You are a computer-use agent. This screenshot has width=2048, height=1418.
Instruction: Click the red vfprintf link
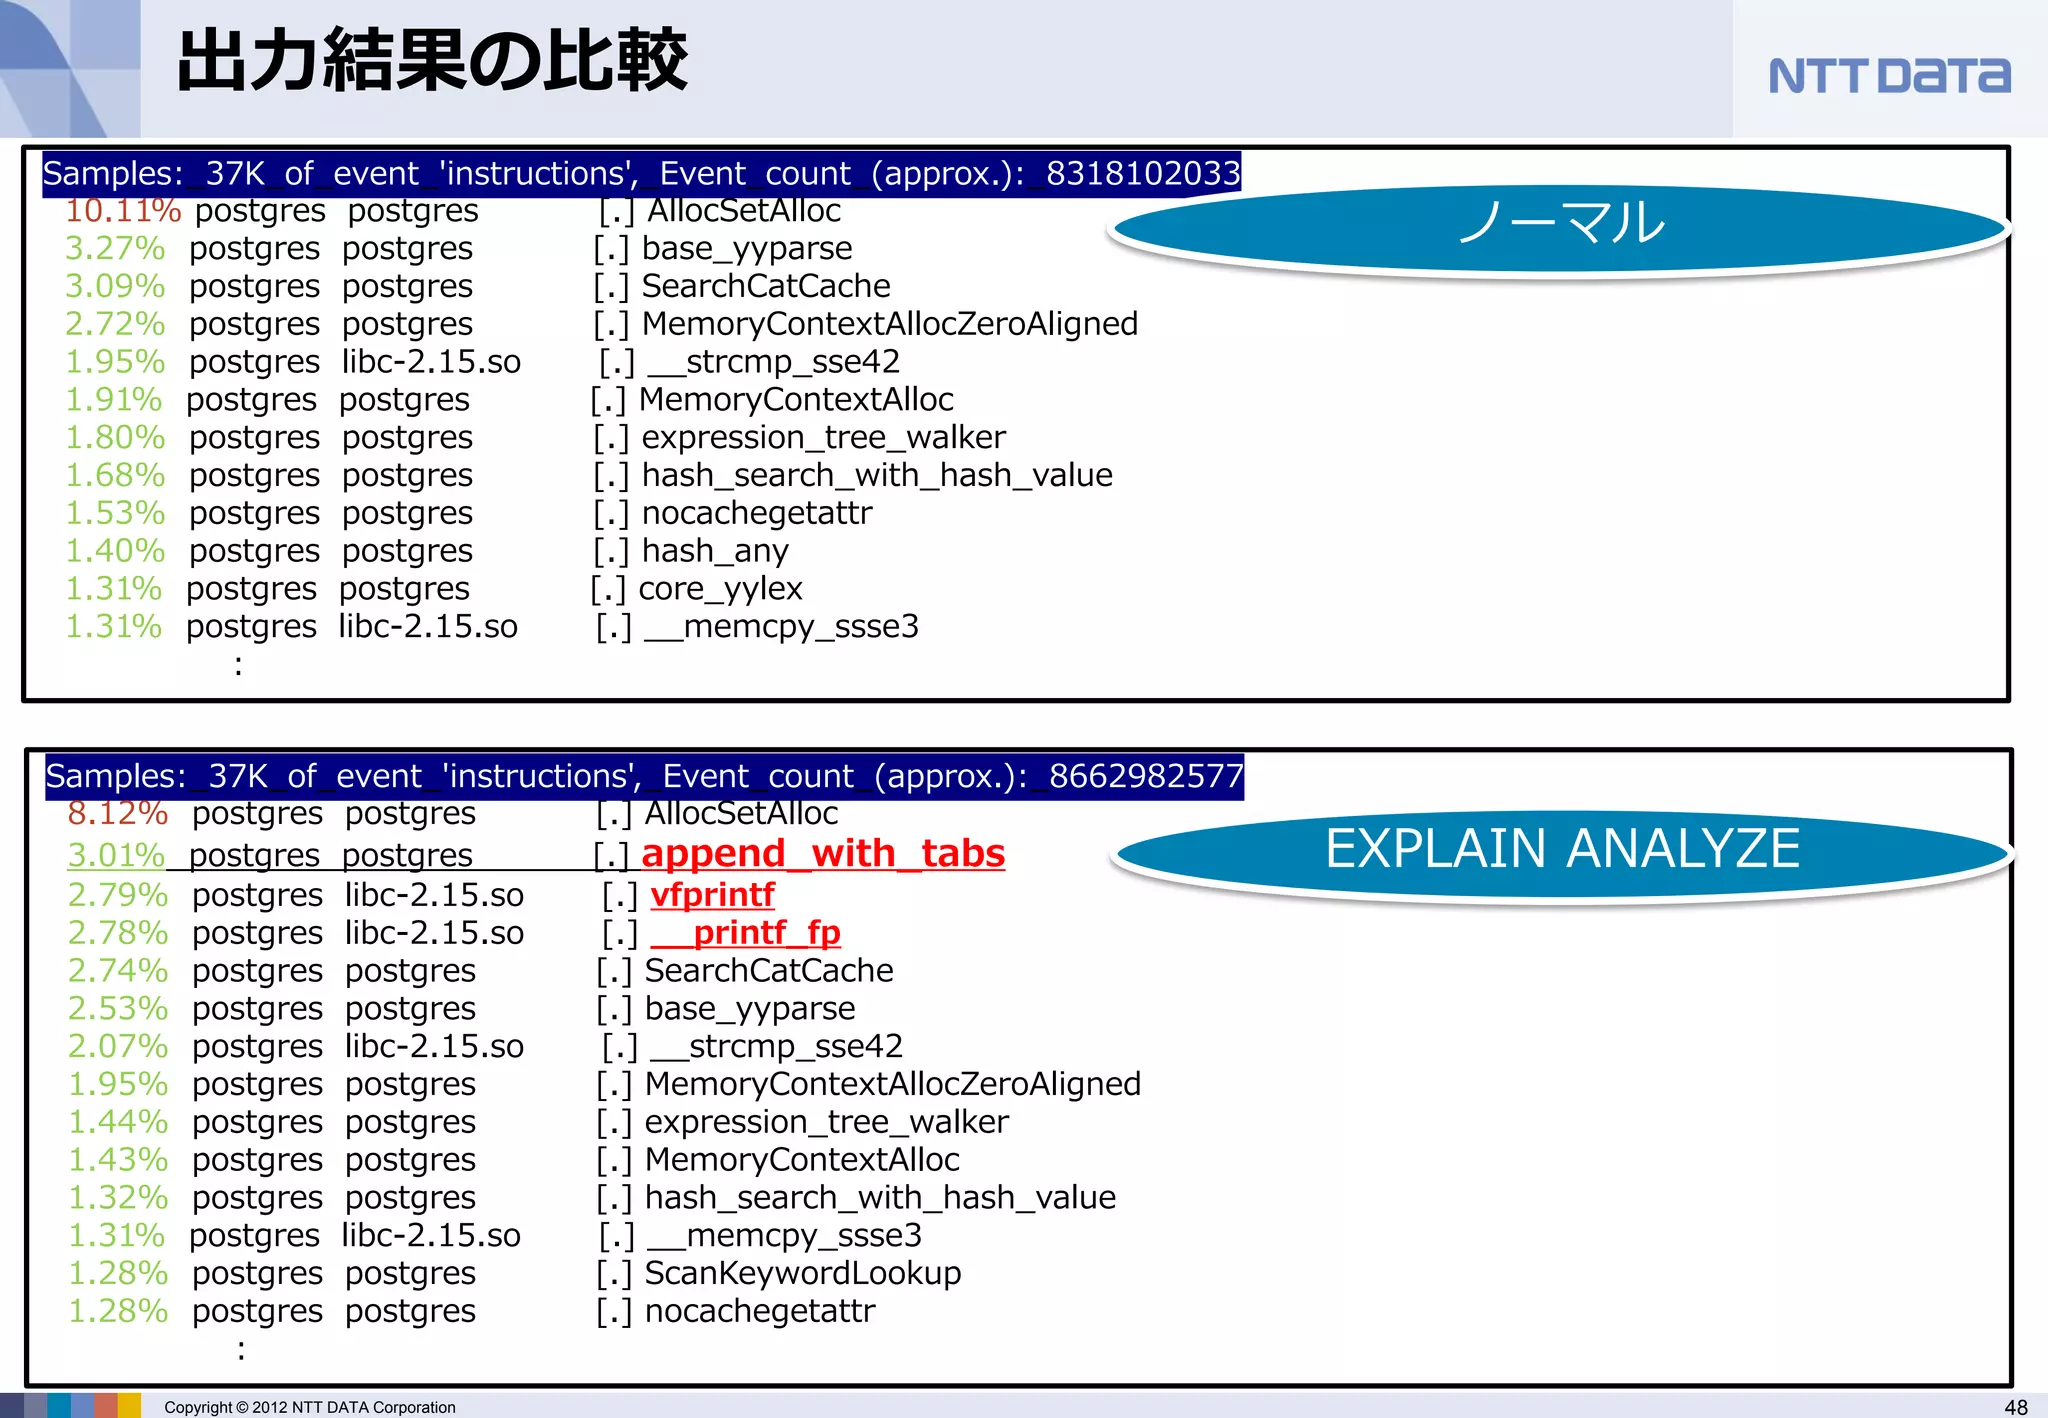712,894
